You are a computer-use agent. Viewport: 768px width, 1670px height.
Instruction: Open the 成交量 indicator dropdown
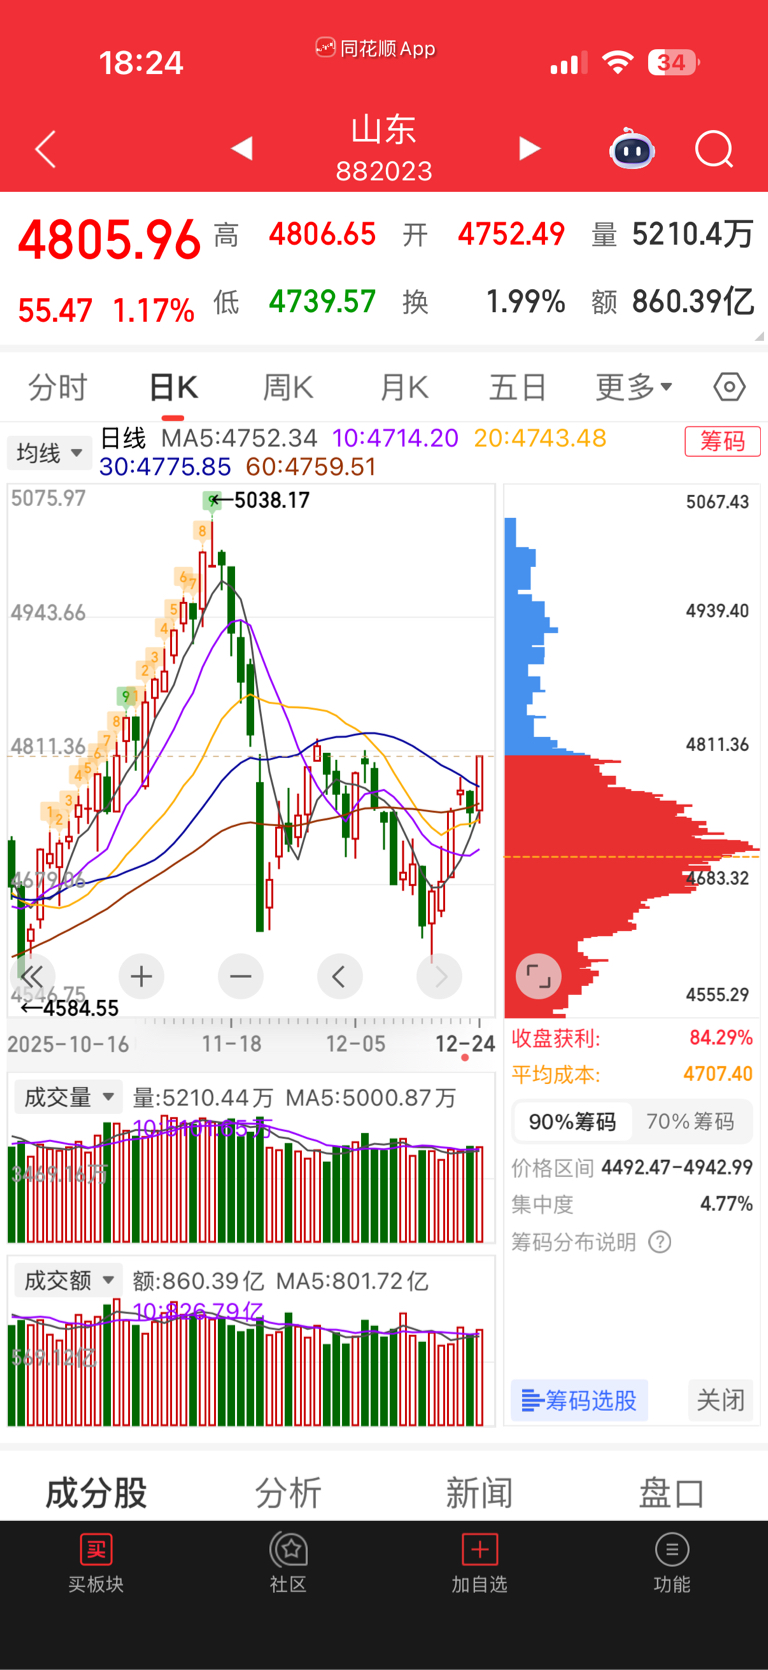pyautogui.click(x=68, y=1097)
